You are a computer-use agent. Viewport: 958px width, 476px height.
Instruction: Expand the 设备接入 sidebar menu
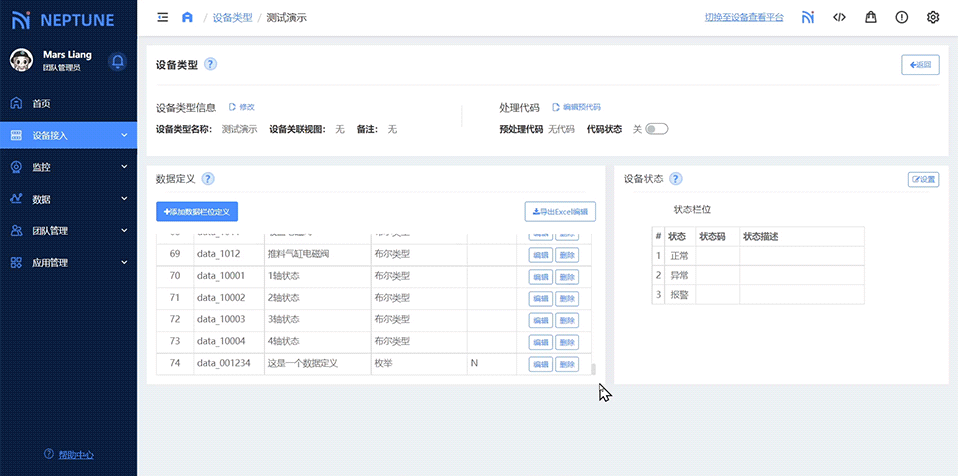[x=68, y=135]
